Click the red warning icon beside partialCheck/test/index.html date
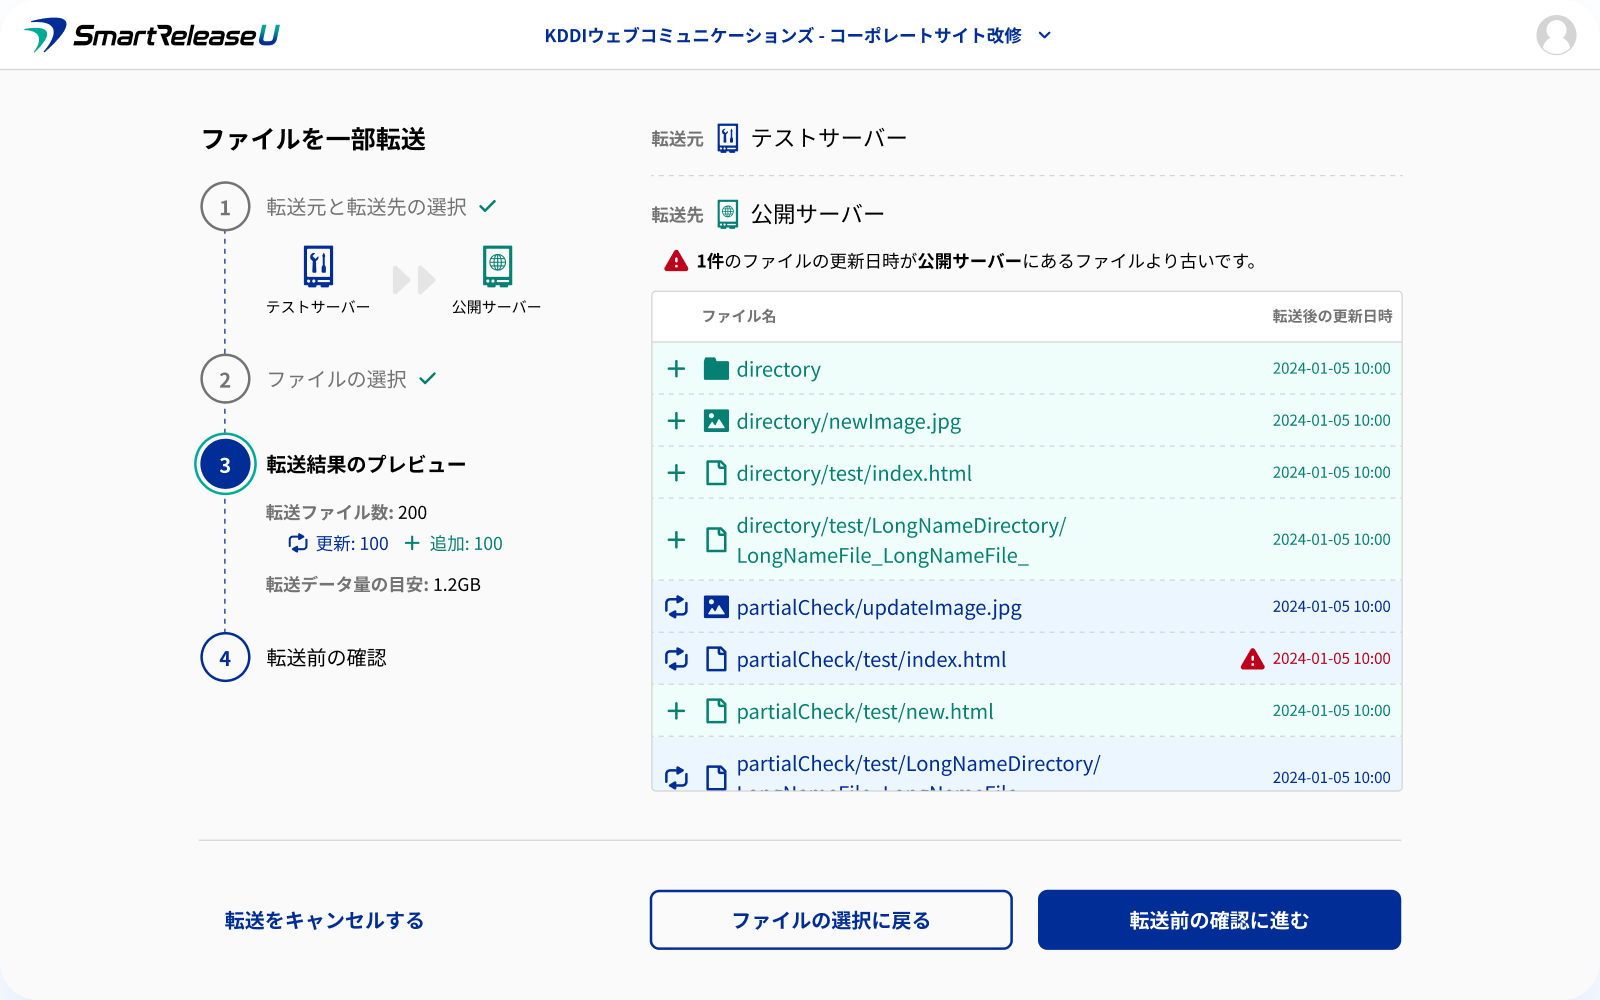Viewport: 1600px width, 1000px height. [1252, 659]
